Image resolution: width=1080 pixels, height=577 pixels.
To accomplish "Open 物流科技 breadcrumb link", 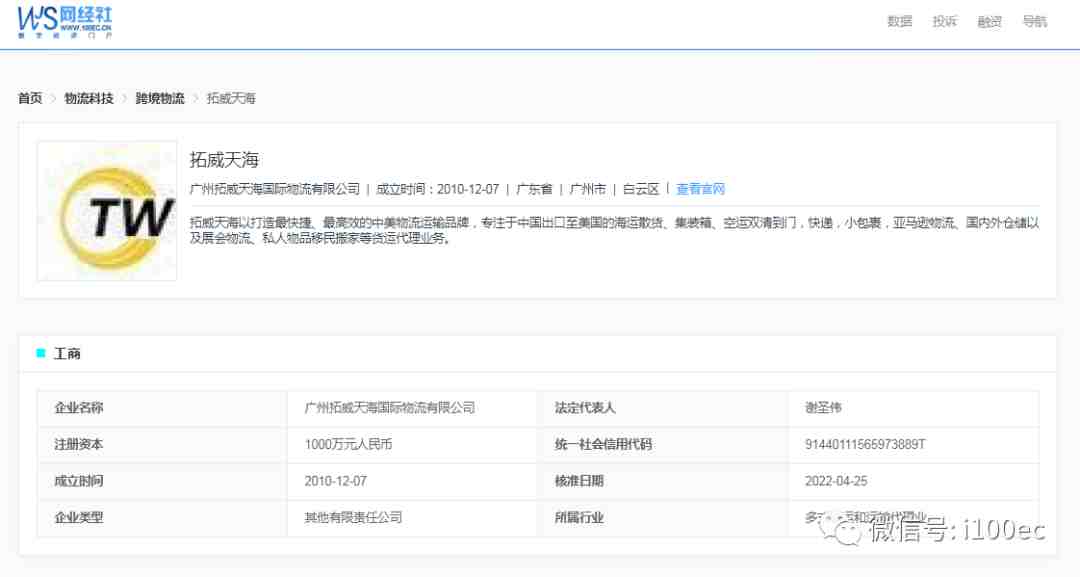I will 89,98.
